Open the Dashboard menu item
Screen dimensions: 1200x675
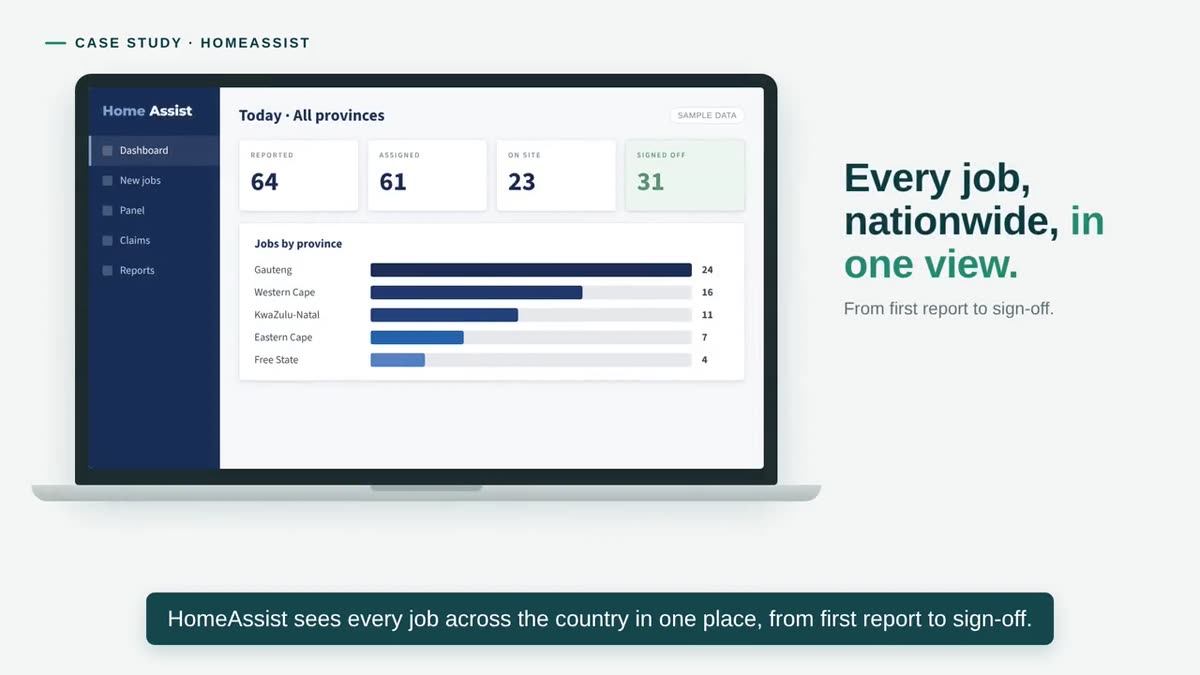point(154,151)
